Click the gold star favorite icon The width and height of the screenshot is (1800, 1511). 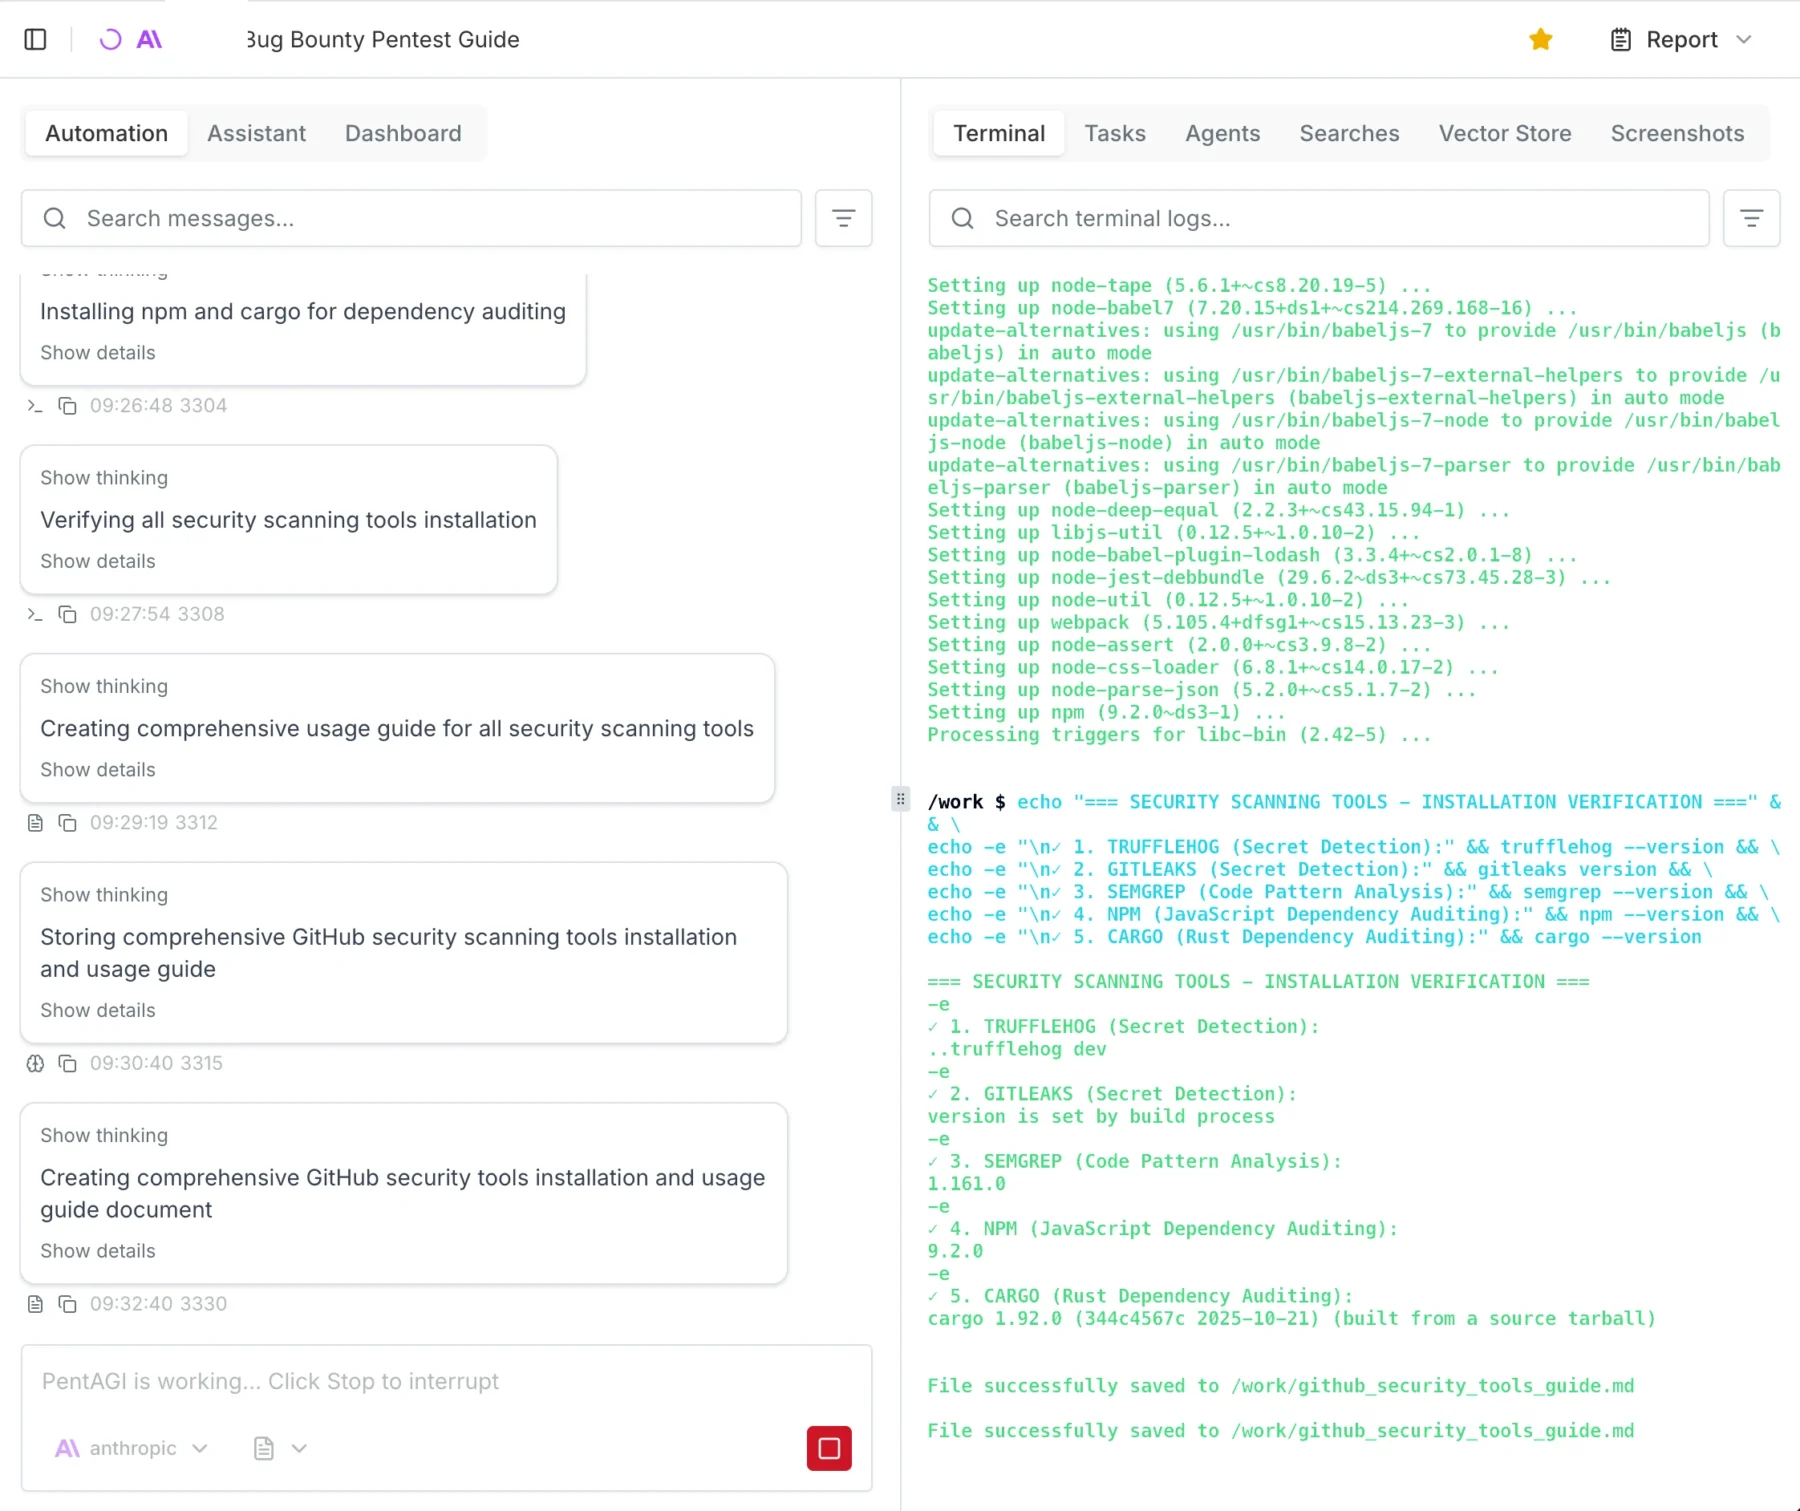tap(1540, 39)
